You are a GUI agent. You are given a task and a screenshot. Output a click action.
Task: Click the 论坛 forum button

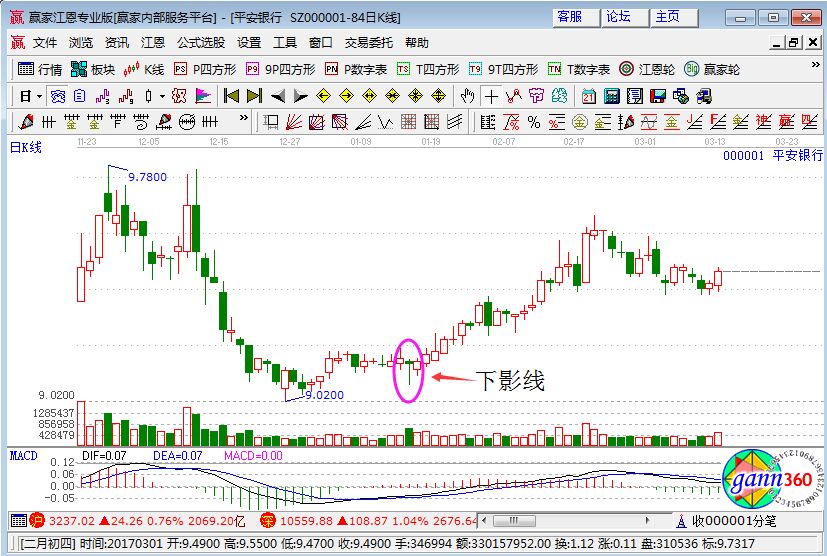click(619, 17)
